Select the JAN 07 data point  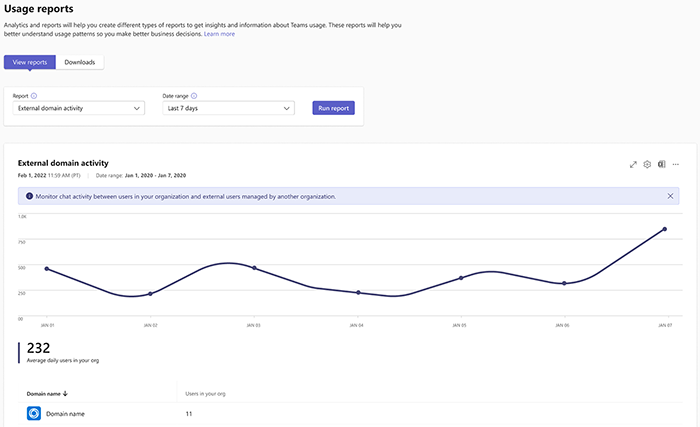click(665, 229)
